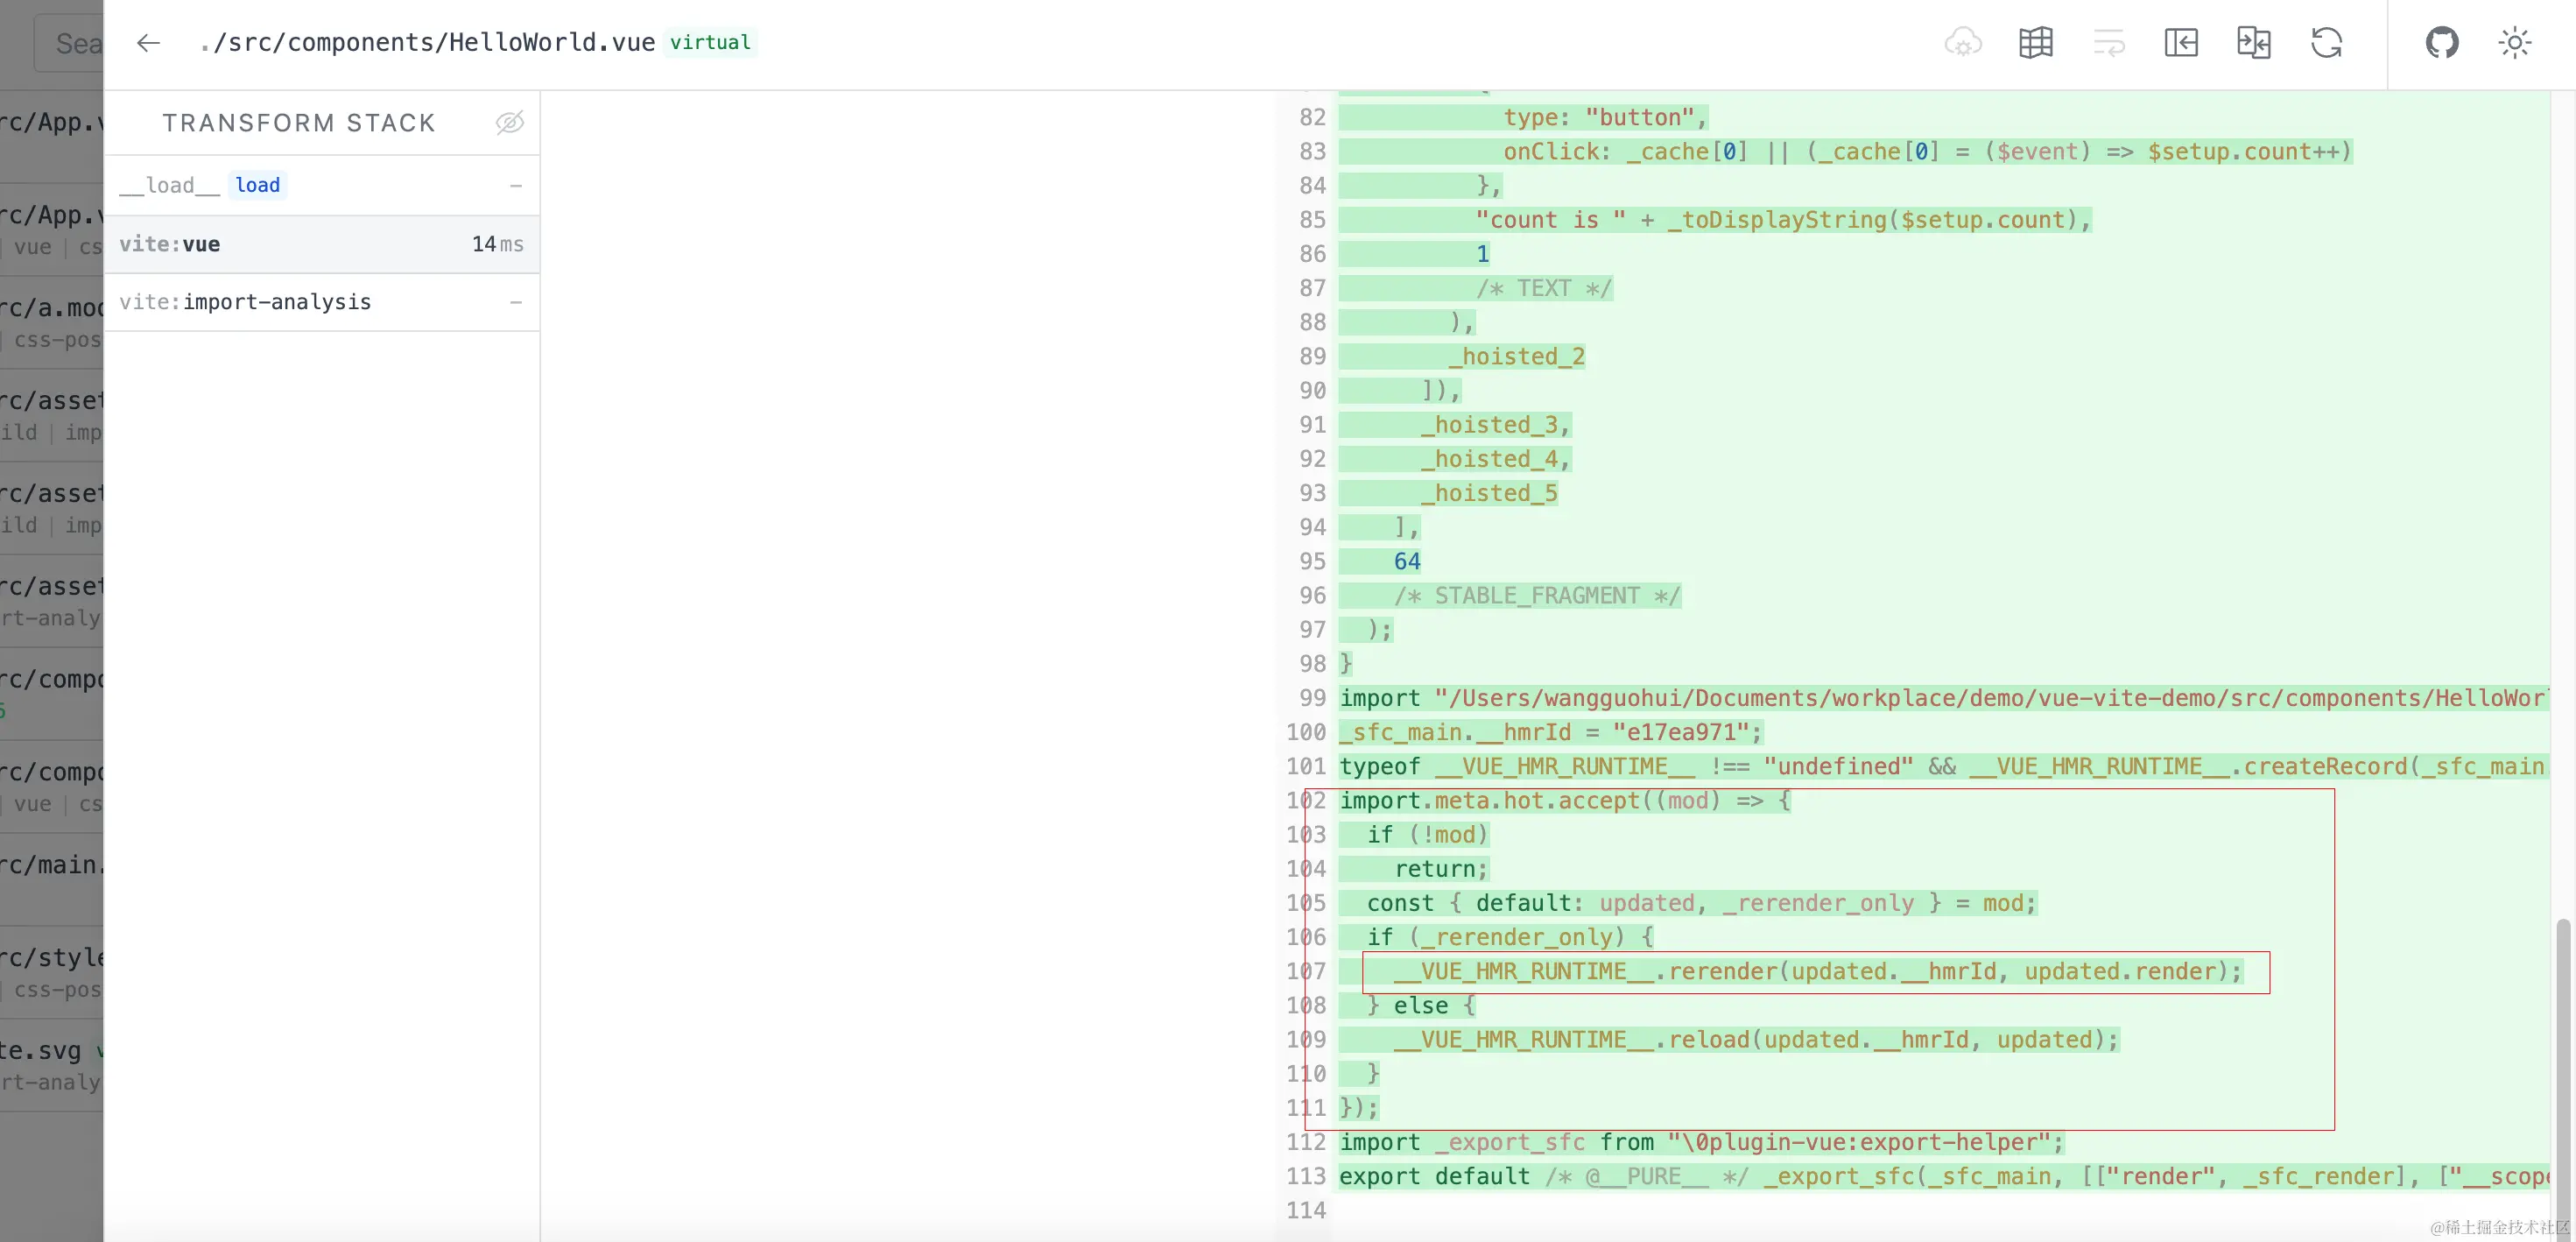Screen dimensions: 2576x1242
Task: Click the partially hidden Search field
Action: click(70, 44)
